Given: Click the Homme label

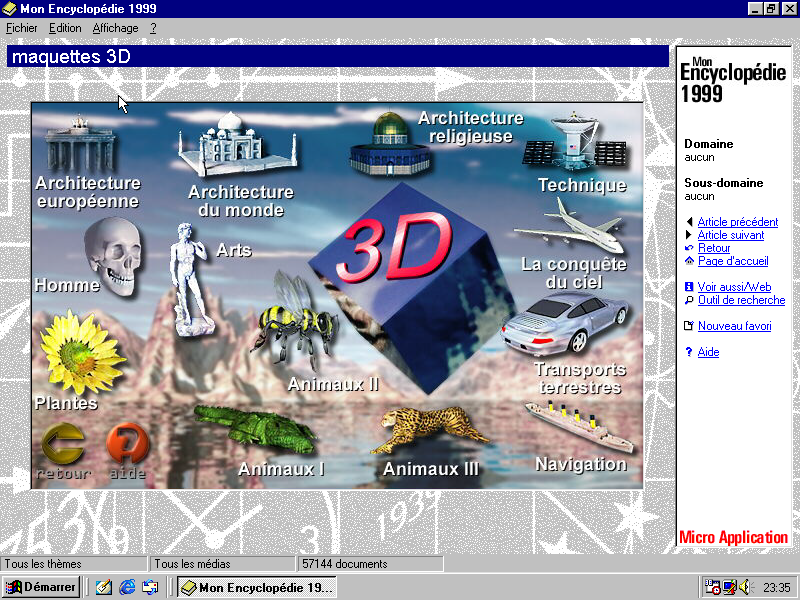Looking at the screenshot, I should 67,285.
